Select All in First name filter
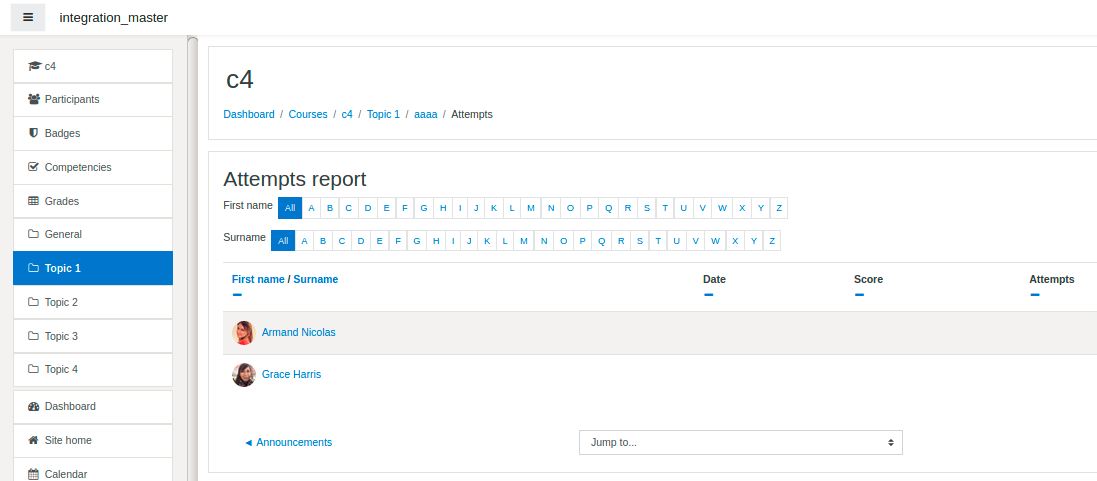 290,208
